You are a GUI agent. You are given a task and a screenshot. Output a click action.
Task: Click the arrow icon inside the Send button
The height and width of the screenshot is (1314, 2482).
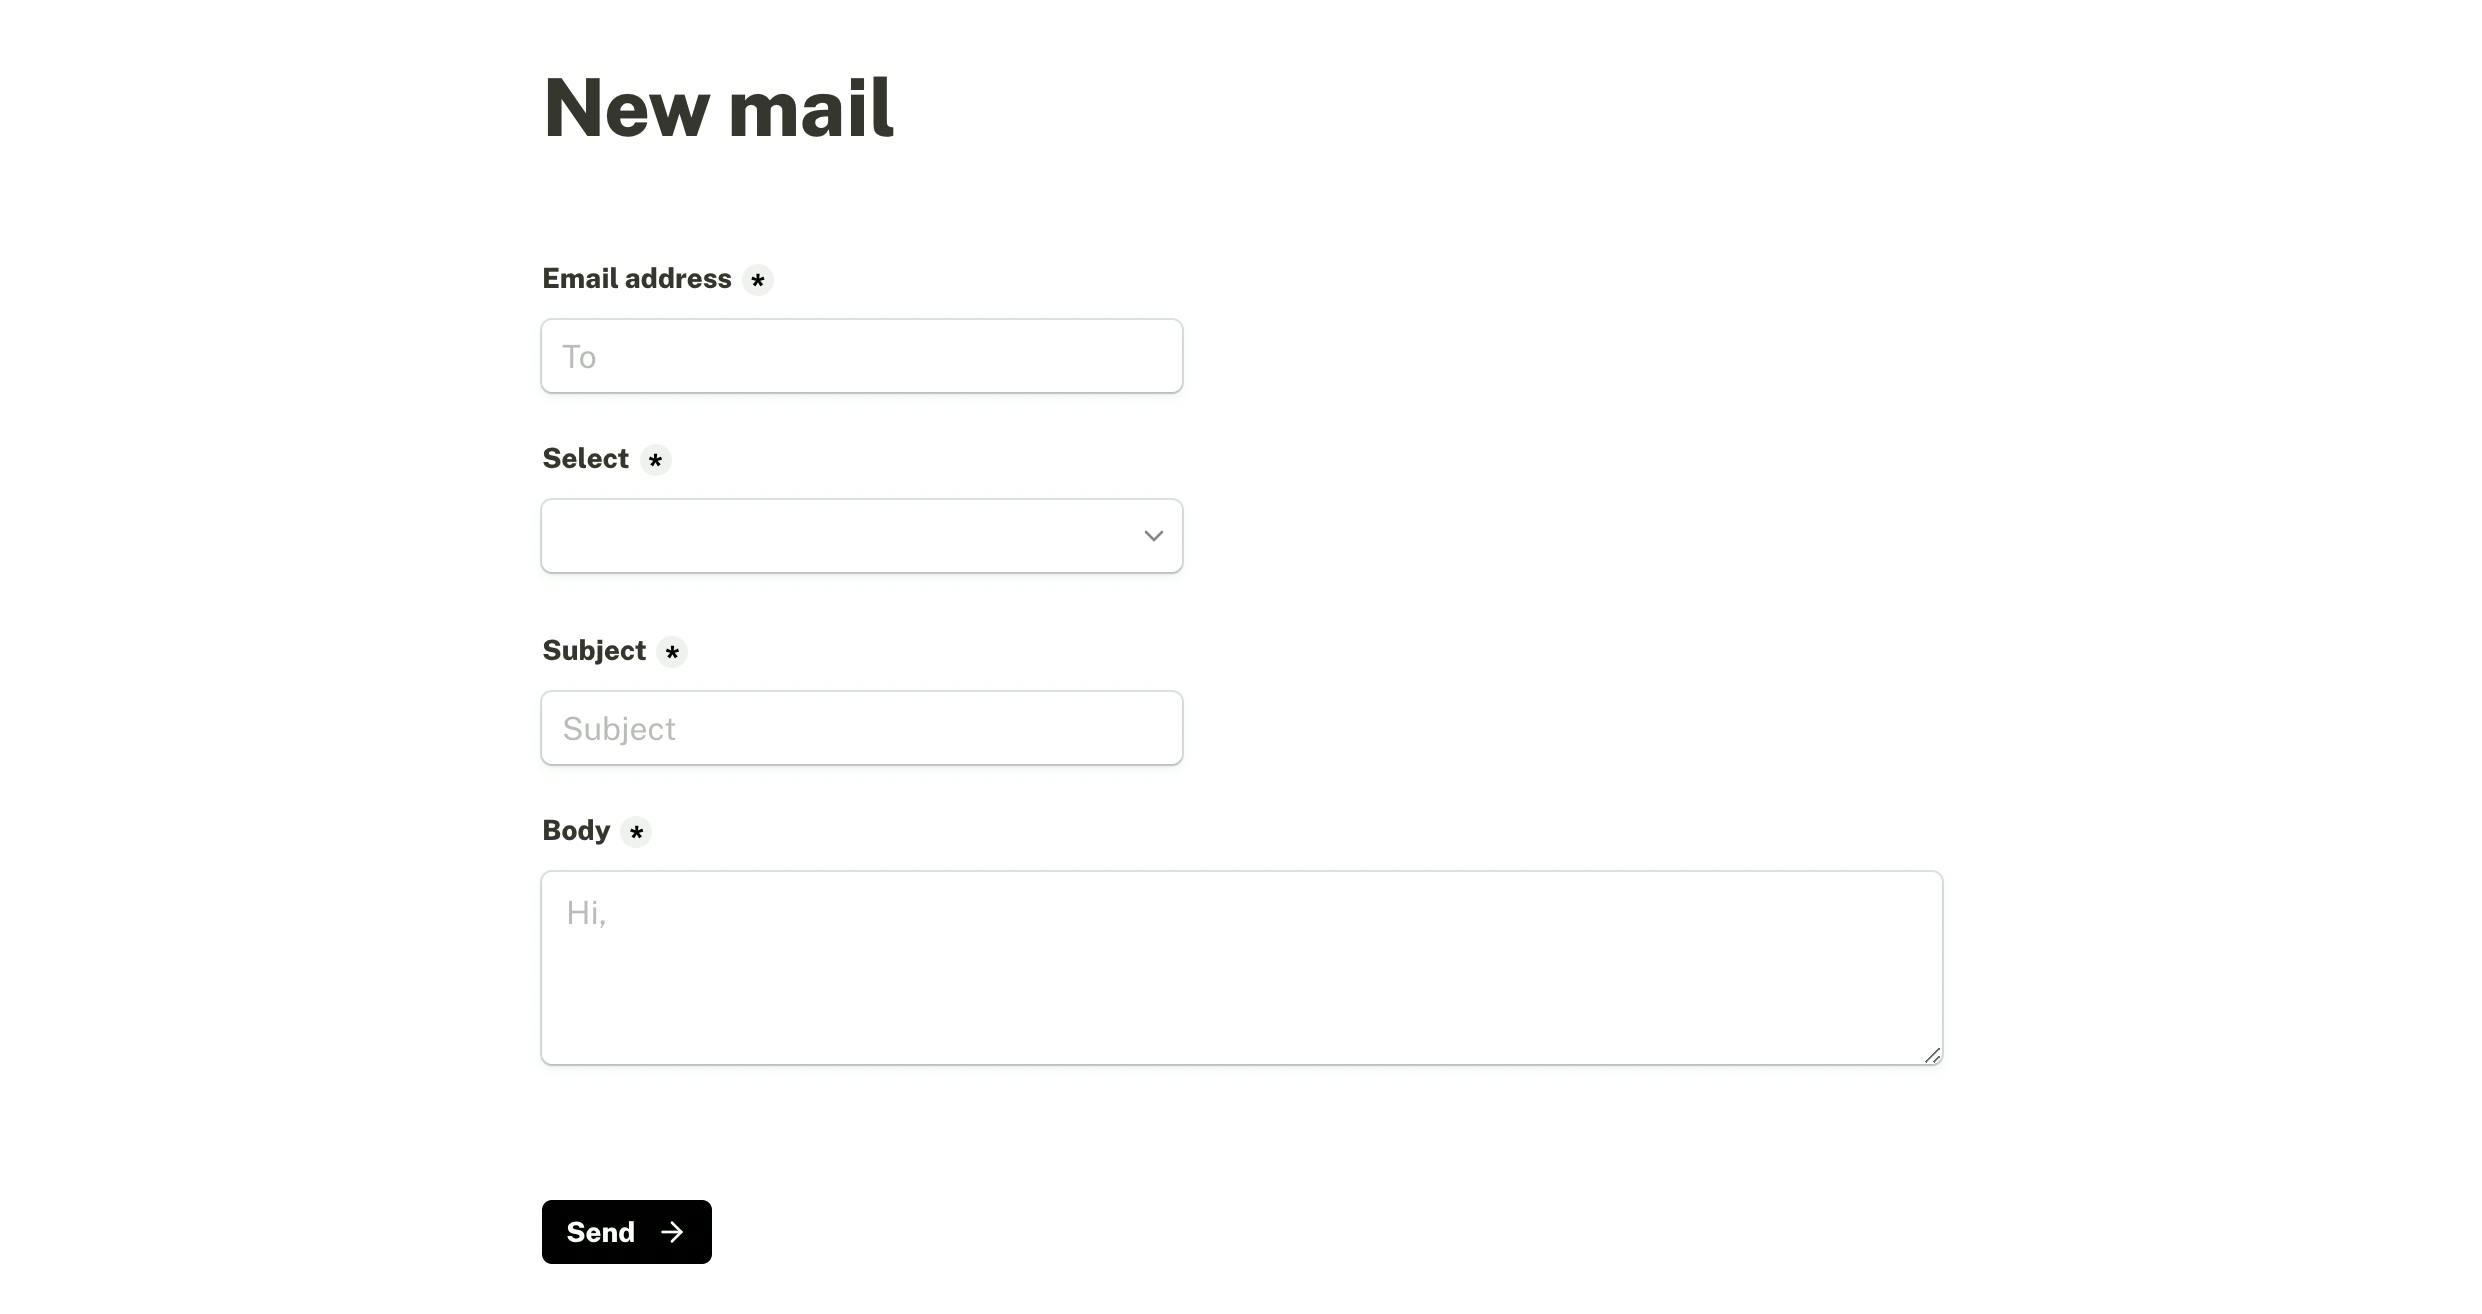672,1232
